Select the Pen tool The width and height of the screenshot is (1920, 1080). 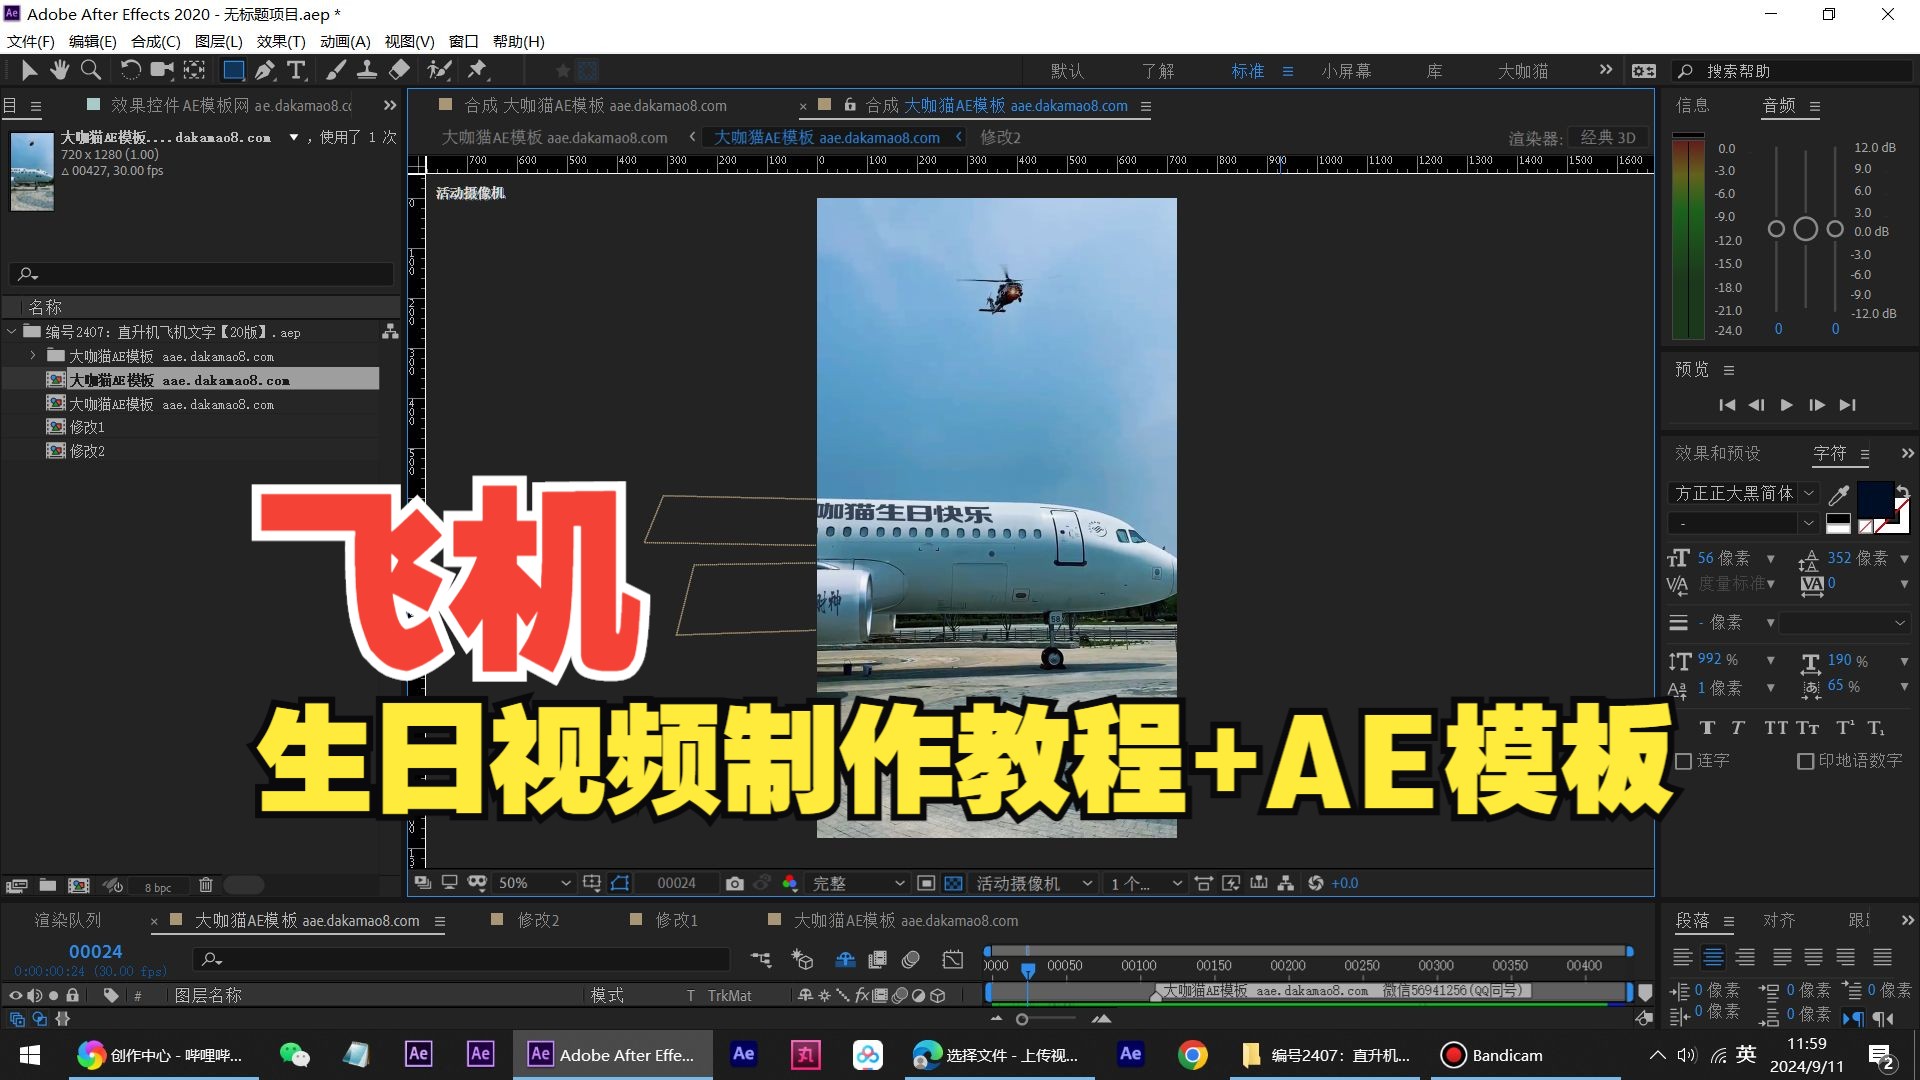tap(265, 70)
